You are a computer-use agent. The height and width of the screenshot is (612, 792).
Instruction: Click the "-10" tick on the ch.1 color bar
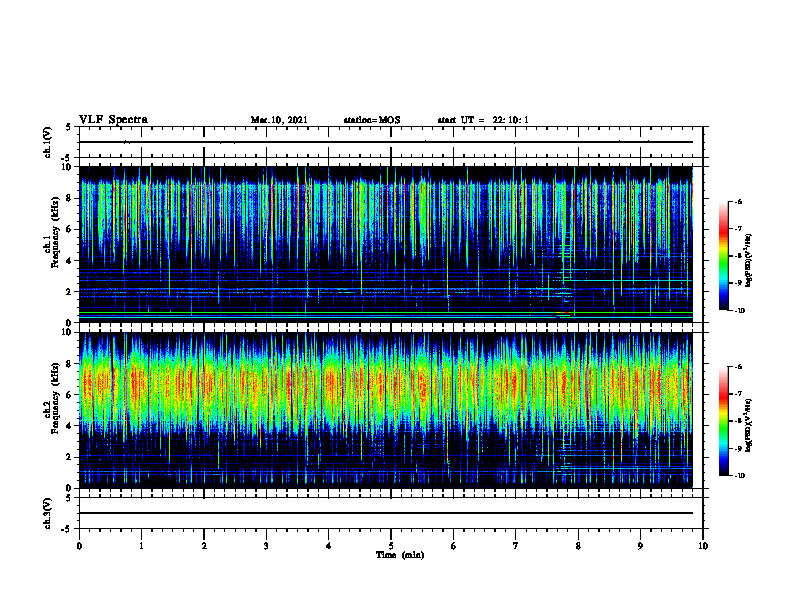(739, 311)
